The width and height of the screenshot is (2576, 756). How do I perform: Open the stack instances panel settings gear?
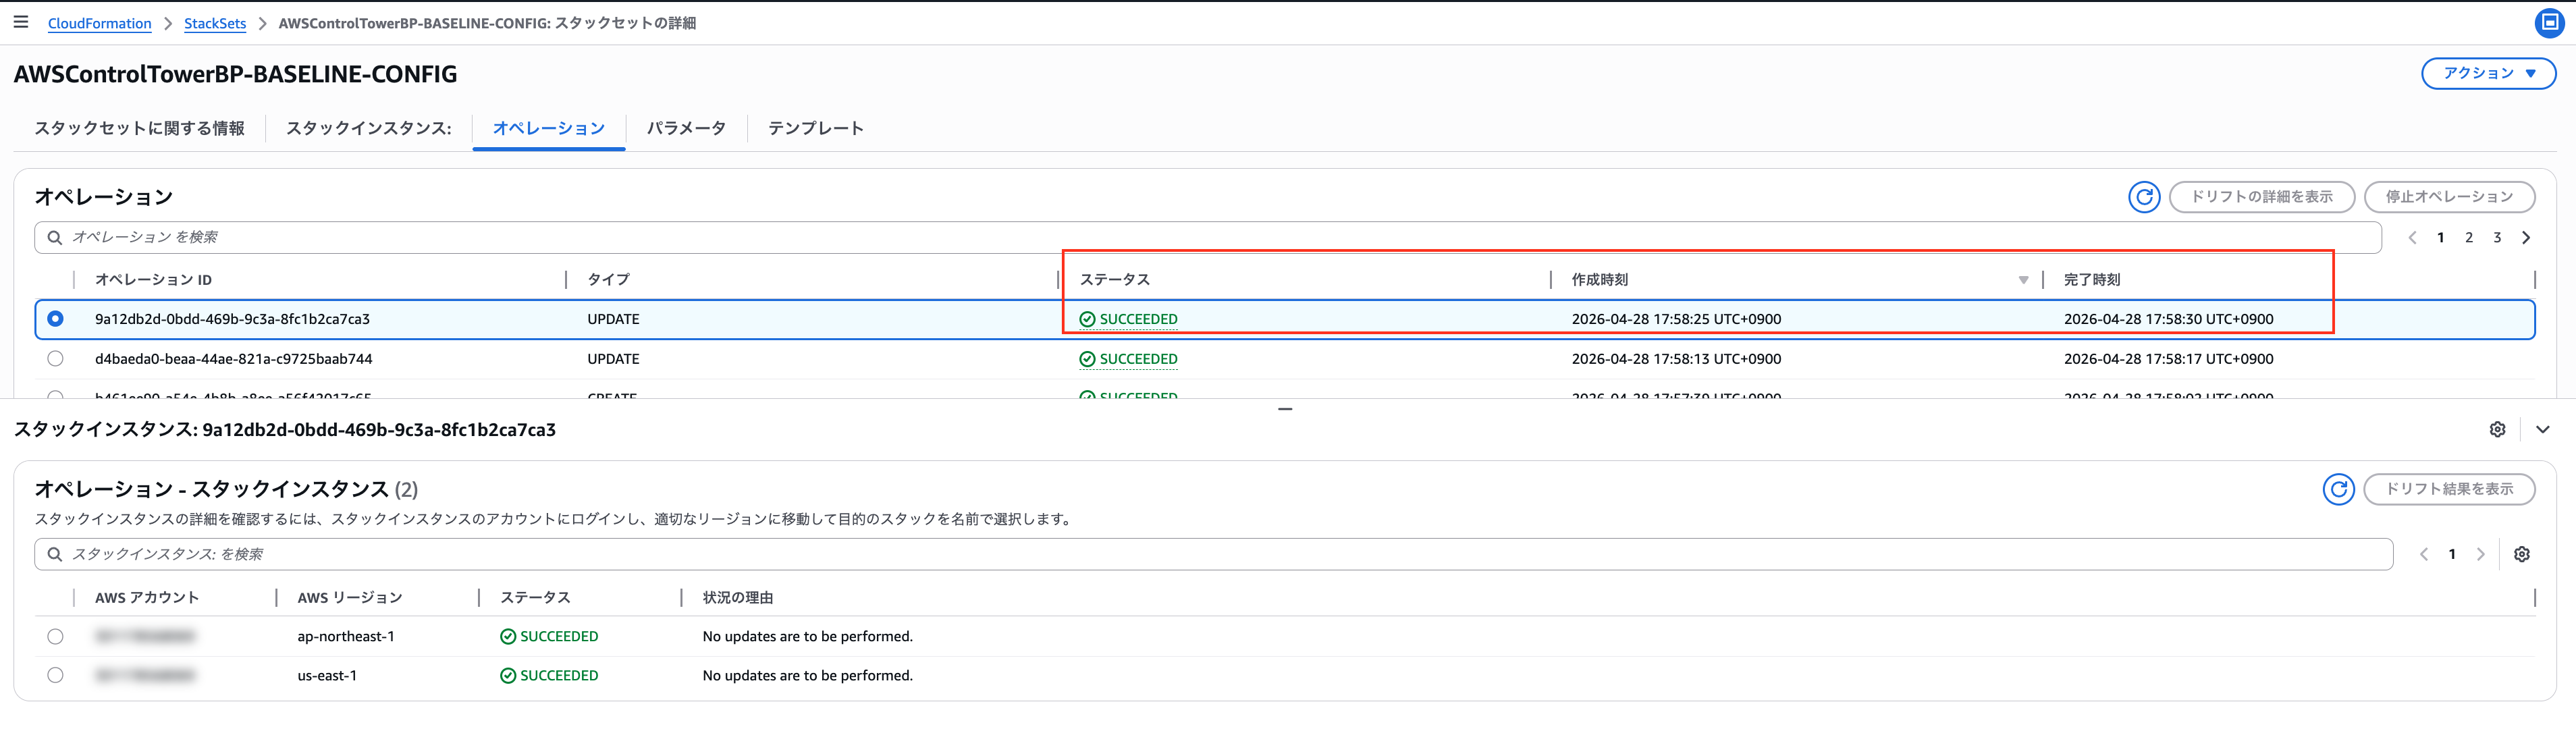click(x=2497, y=429)
